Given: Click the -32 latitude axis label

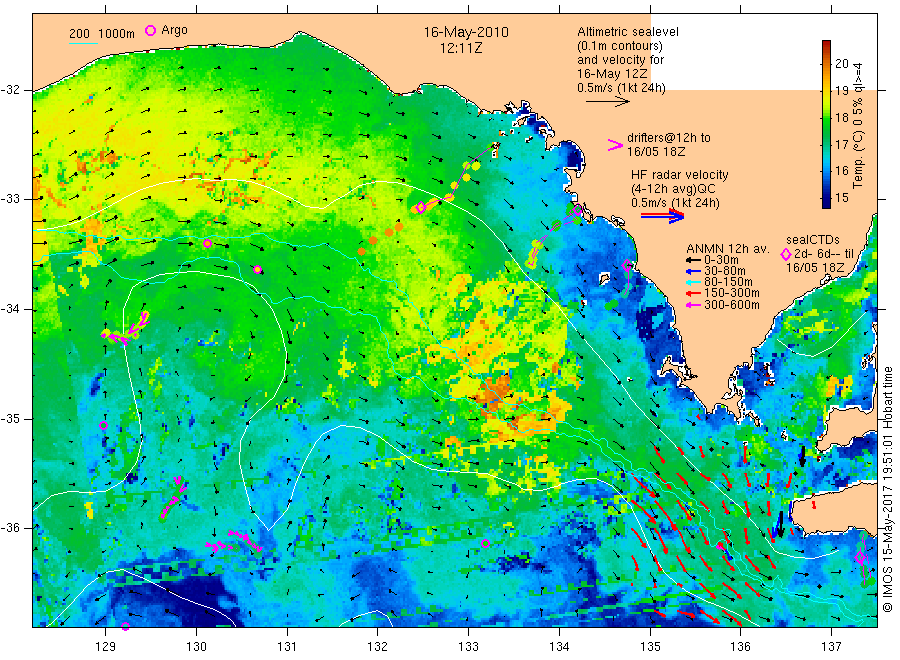Looking at the screenshot, I should point(10,90).
